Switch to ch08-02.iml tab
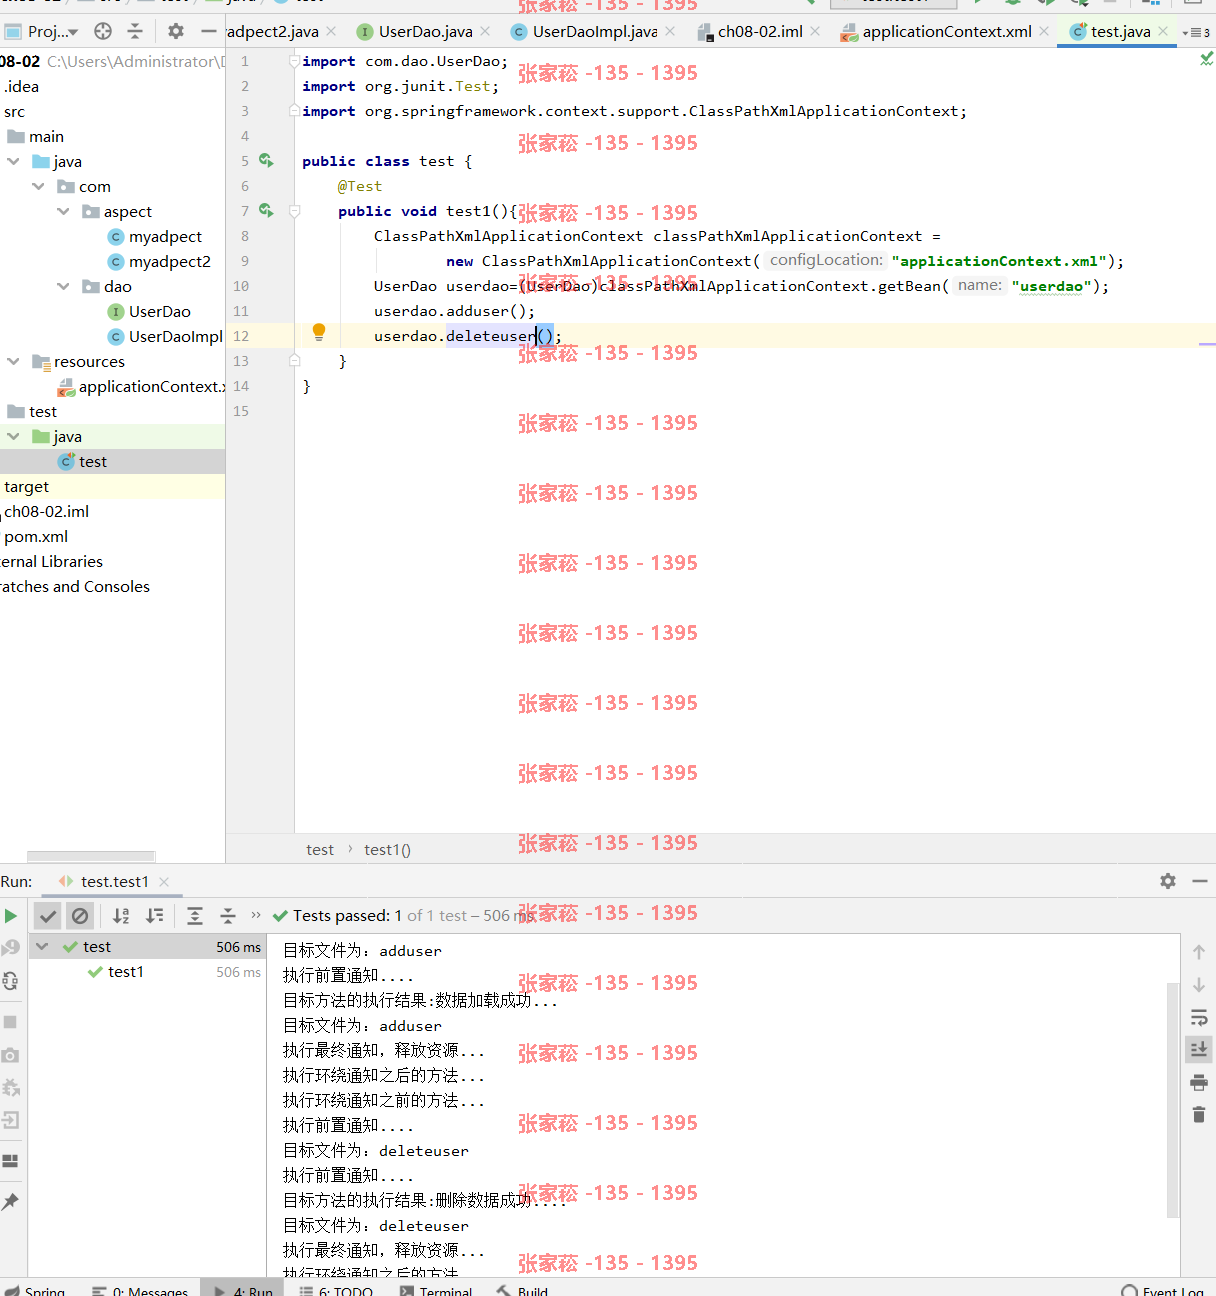Viewport: 1216px width, 1296px height. click(x=760, y=32)
